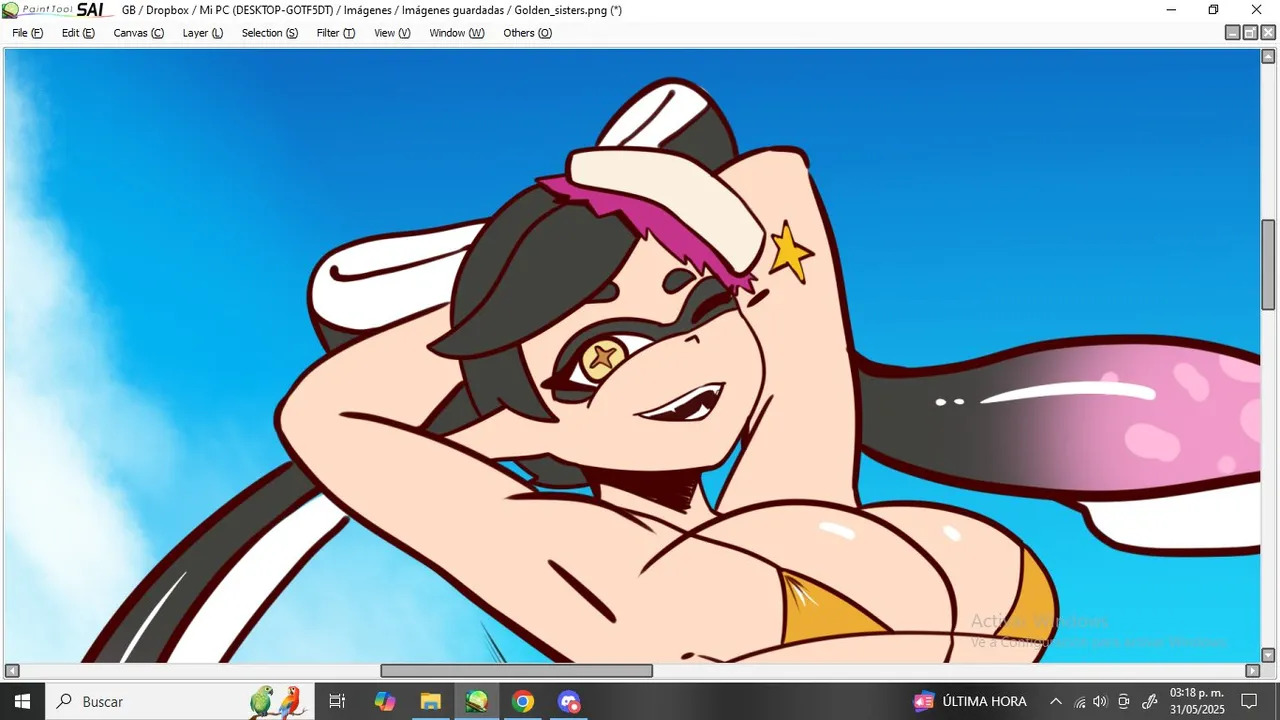Viewport: 1280px width, 720px height.
Task: Open the View menu
Action: (x=392, y=33)
